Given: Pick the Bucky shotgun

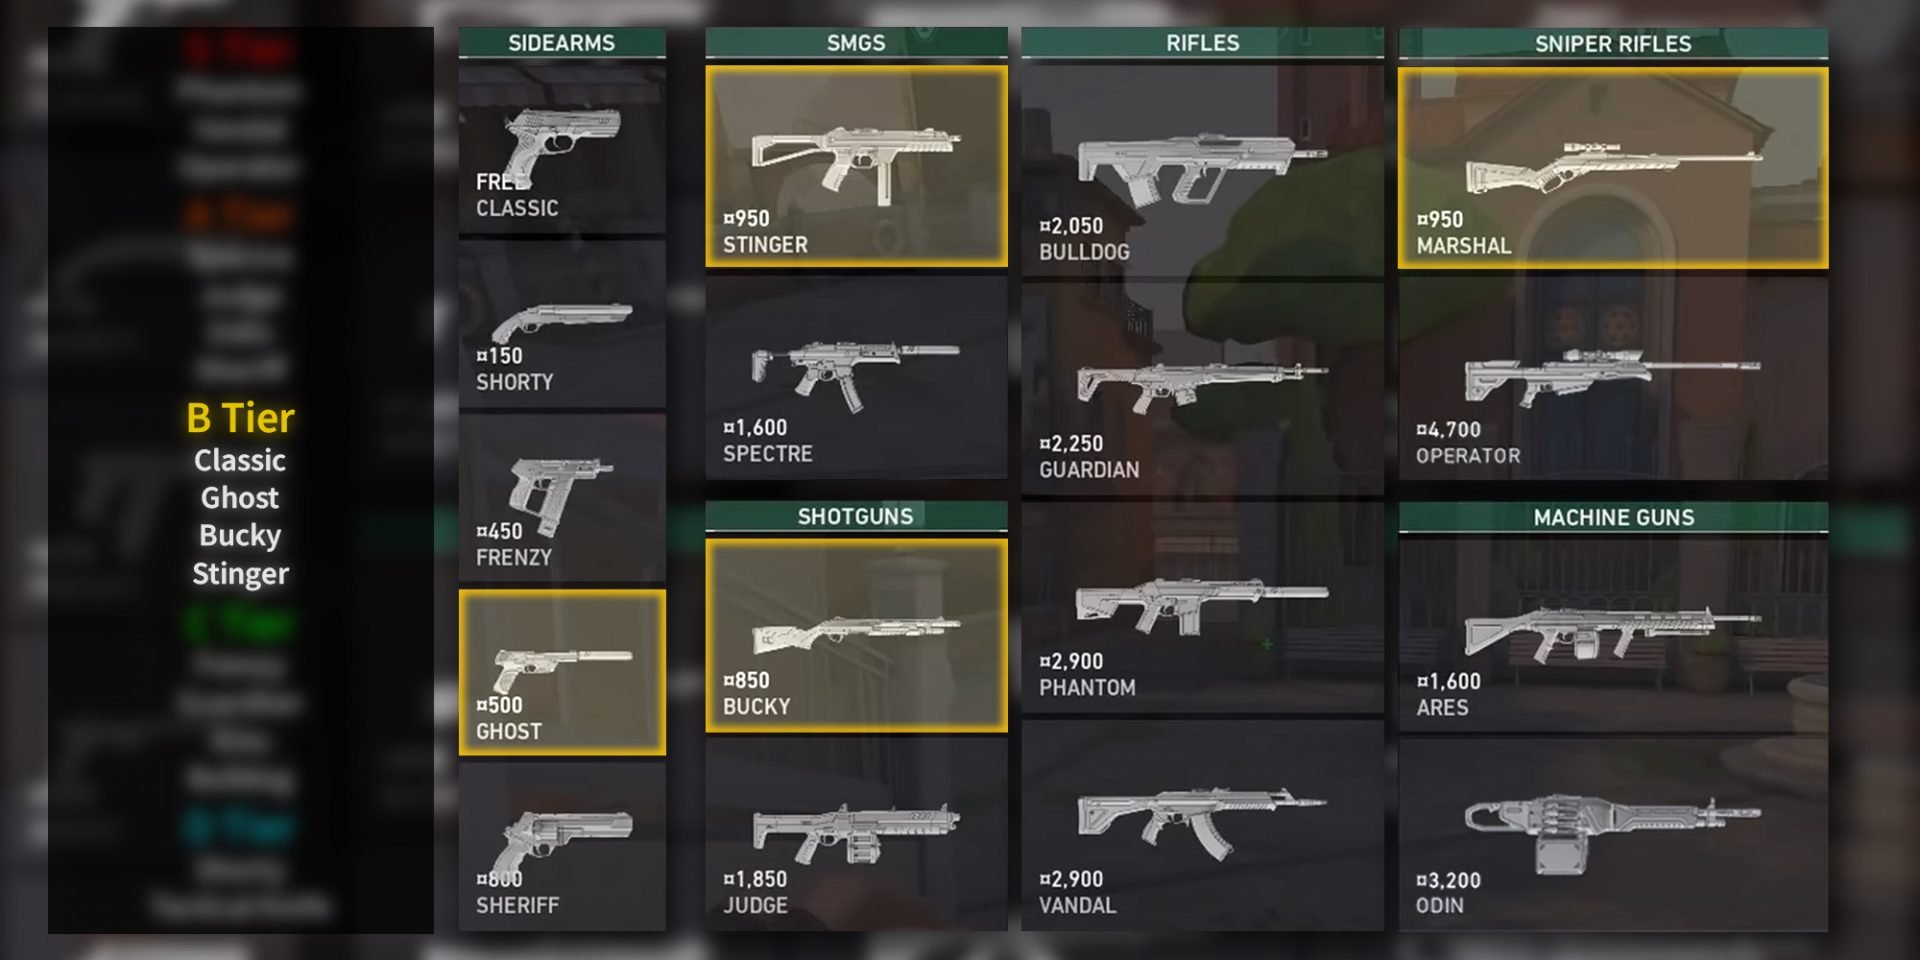Looking at the screenshot, I should coord(856,636).
